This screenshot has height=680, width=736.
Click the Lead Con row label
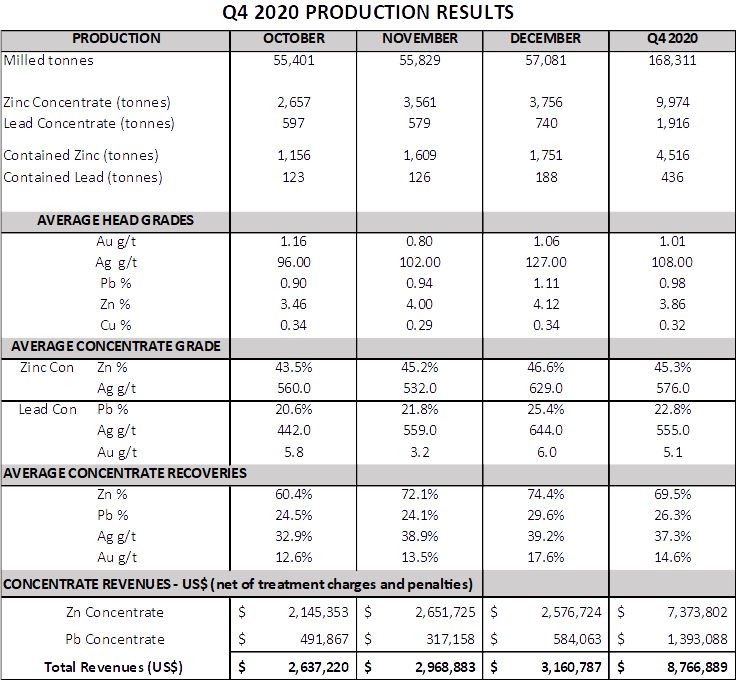(47, 409)
